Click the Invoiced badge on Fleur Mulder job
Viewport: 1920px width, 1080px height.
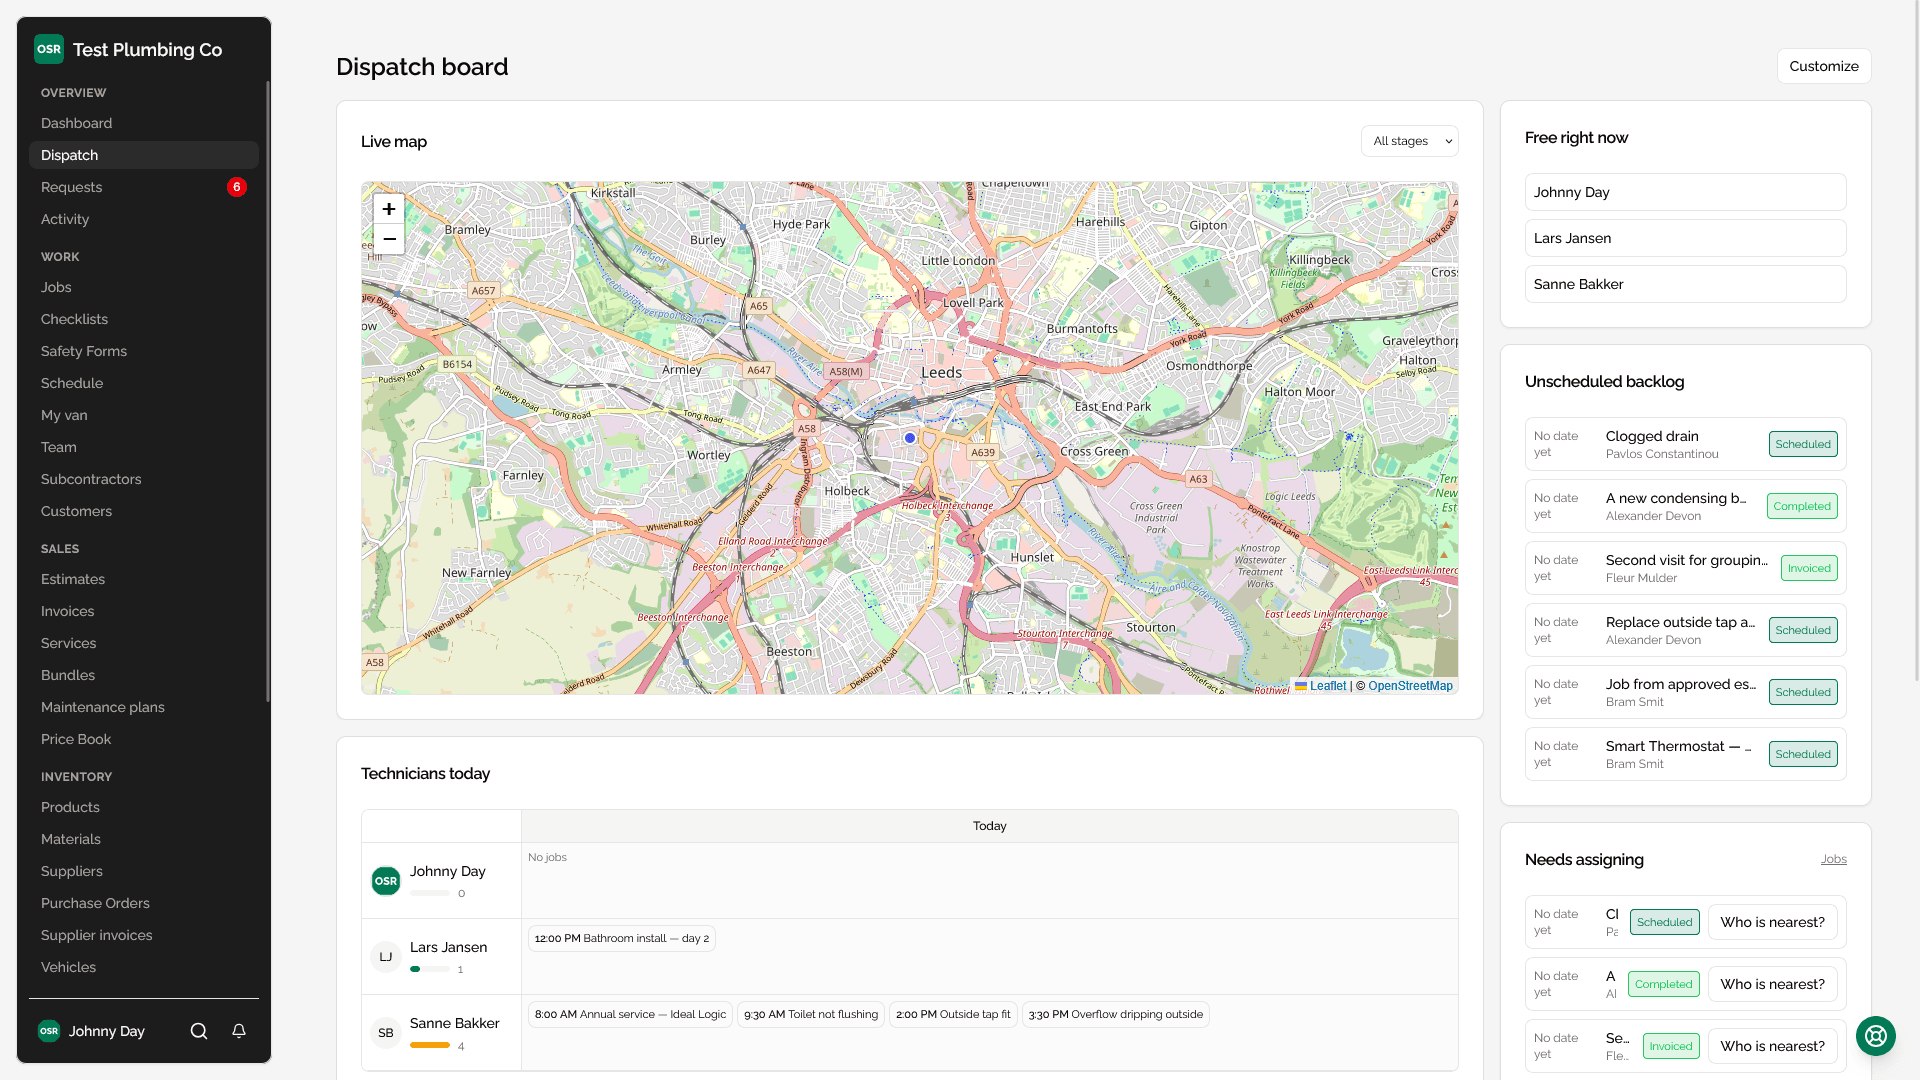pyautogui.click(x=1809, y=568)
